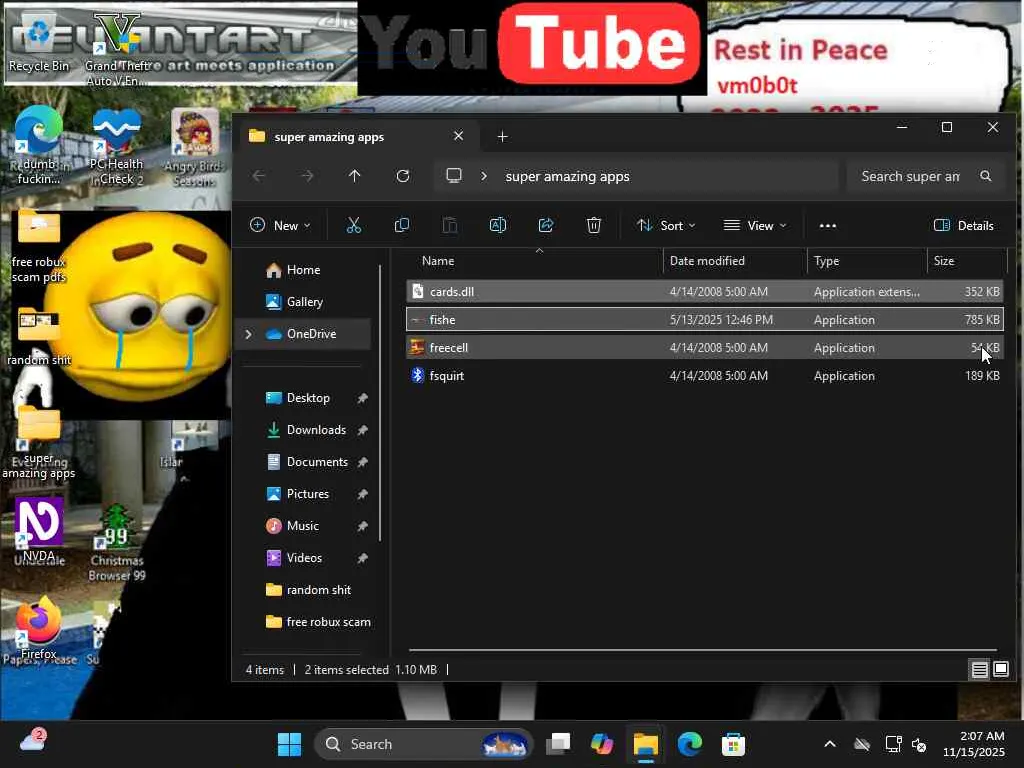Click the Share icon in toolbar
Viewport: 1024px width, 768px height.
[x=546, y=225]
